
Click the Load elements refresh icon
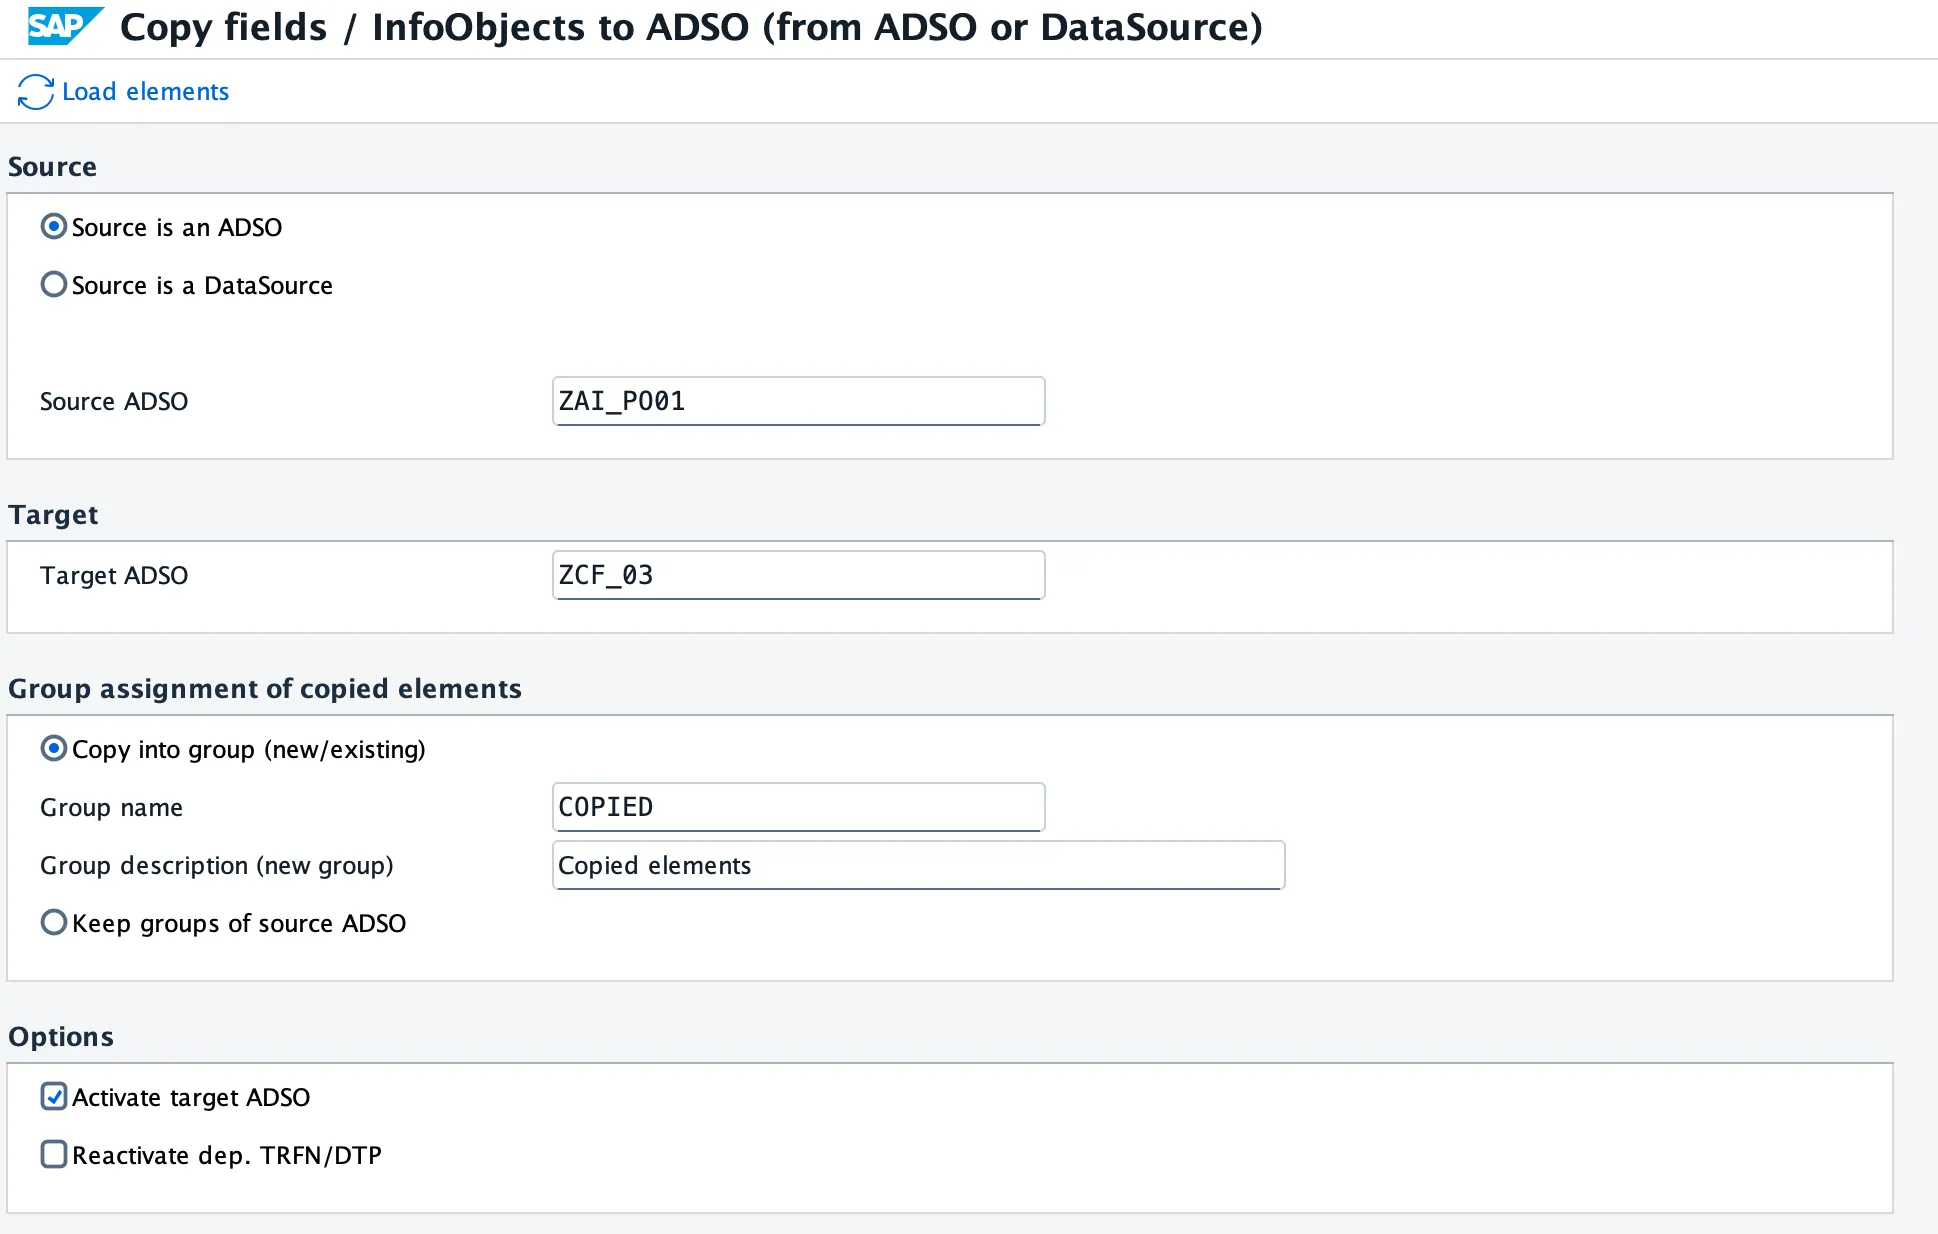(x=36, y=92)
